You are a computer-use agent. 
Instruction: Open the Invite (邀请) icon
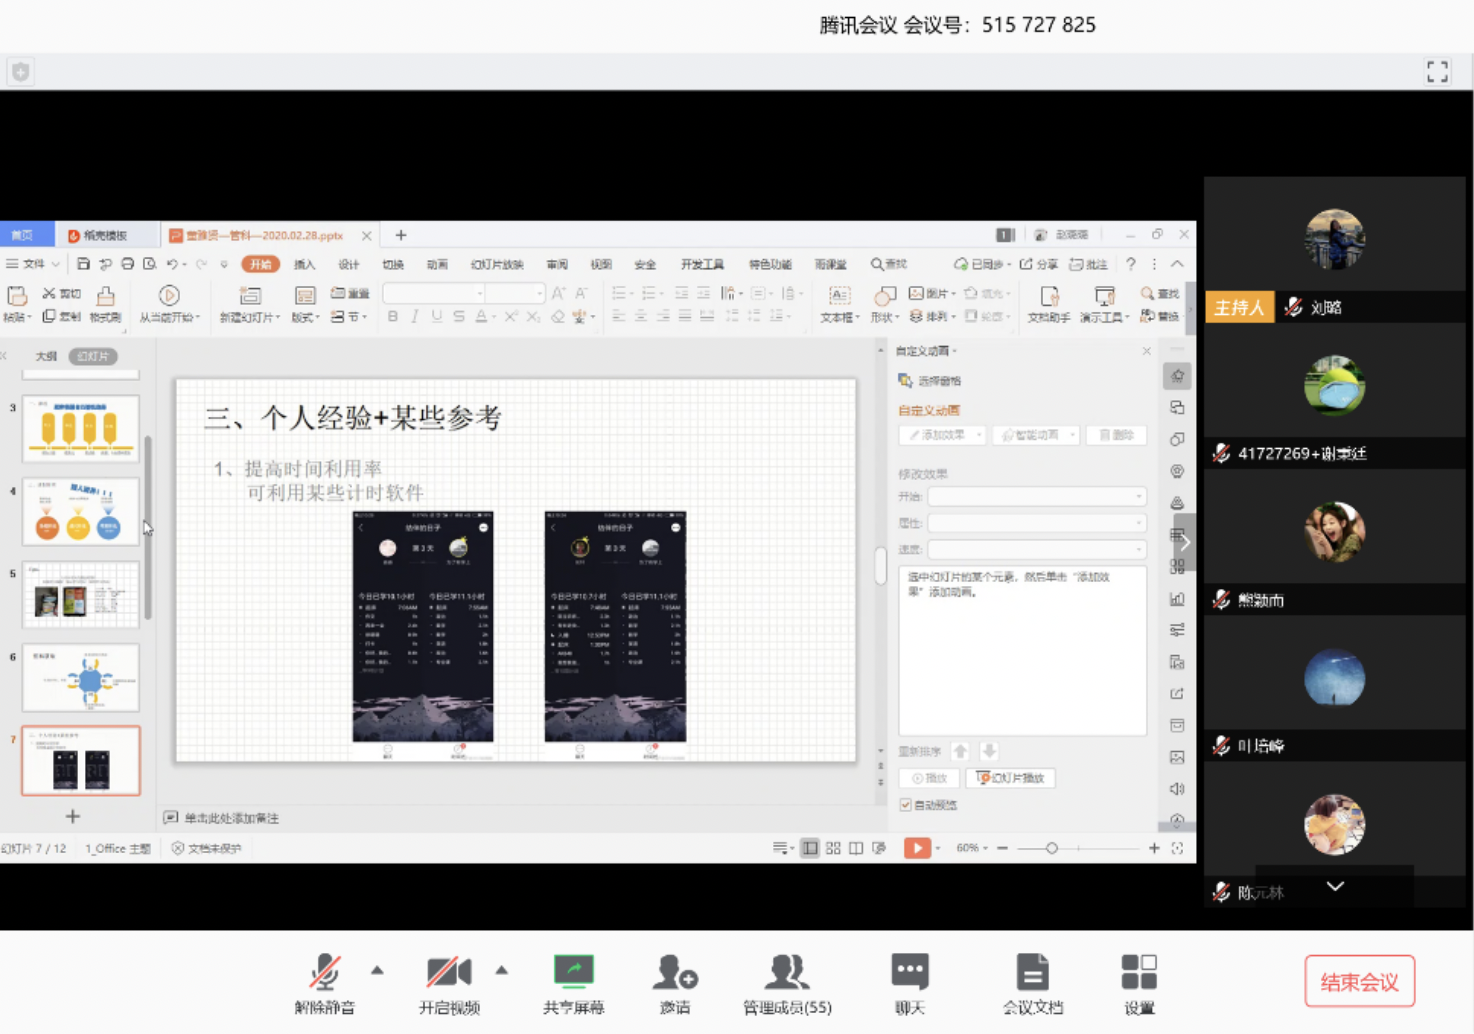[x=675, y=972]
